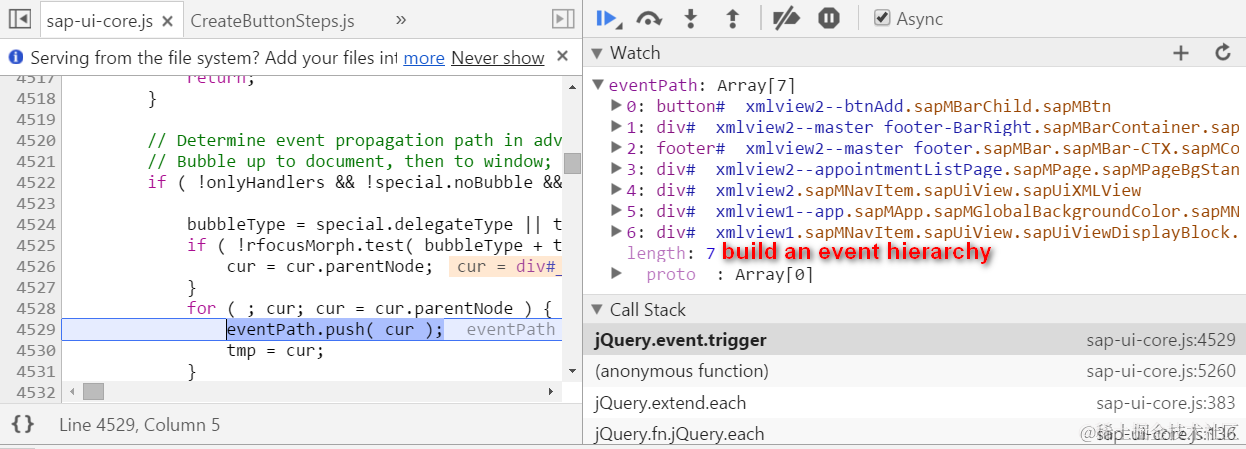This screenshot has width=1246, height=449.
Task: Expand the proto Array[0] entry
Action: pyautogui.click(x=617, y=274)
